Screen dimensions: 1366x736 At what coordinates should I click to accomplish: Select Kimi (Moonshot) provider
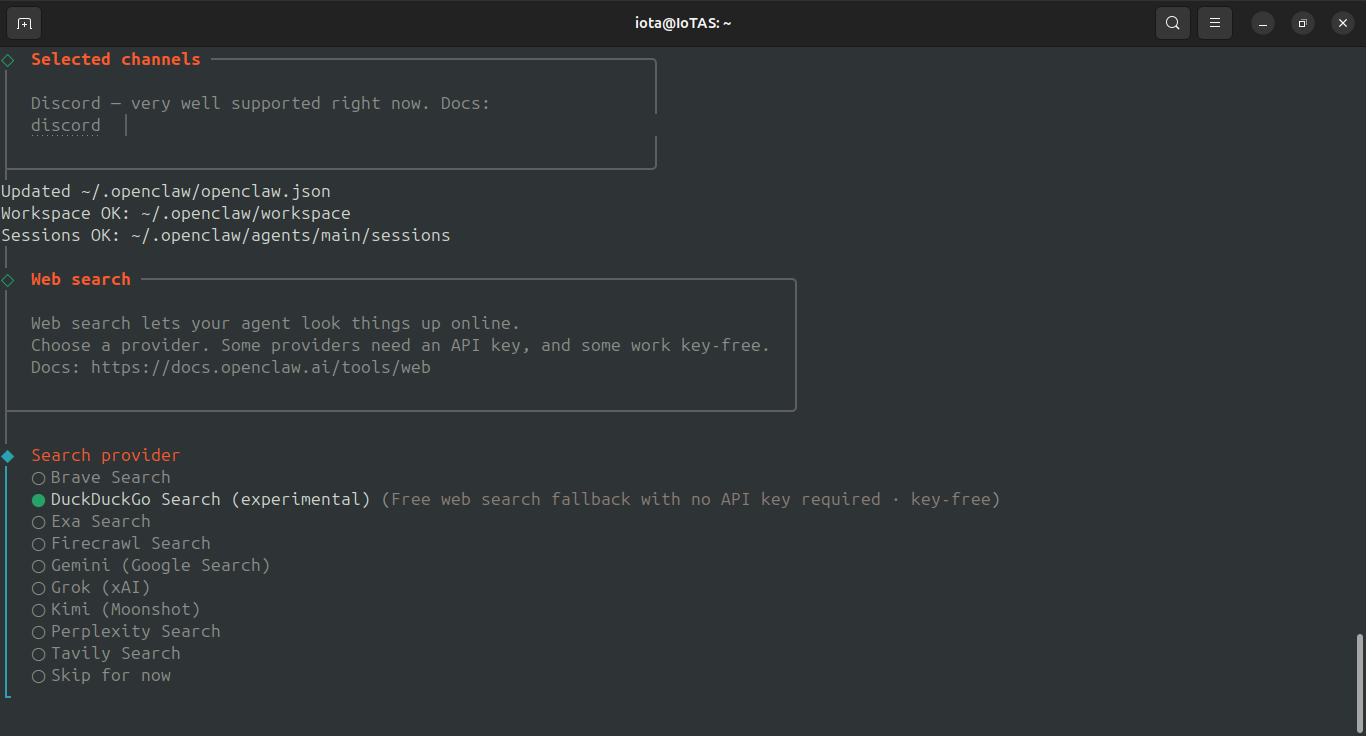pyautogui.click(x=116, y=609)
